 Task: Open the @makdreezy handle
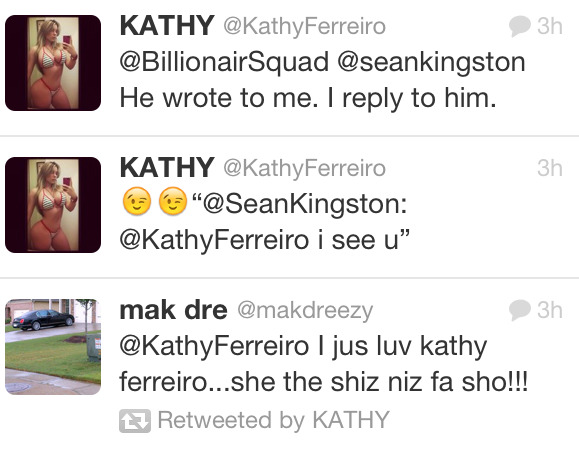[x=305, y=311]
